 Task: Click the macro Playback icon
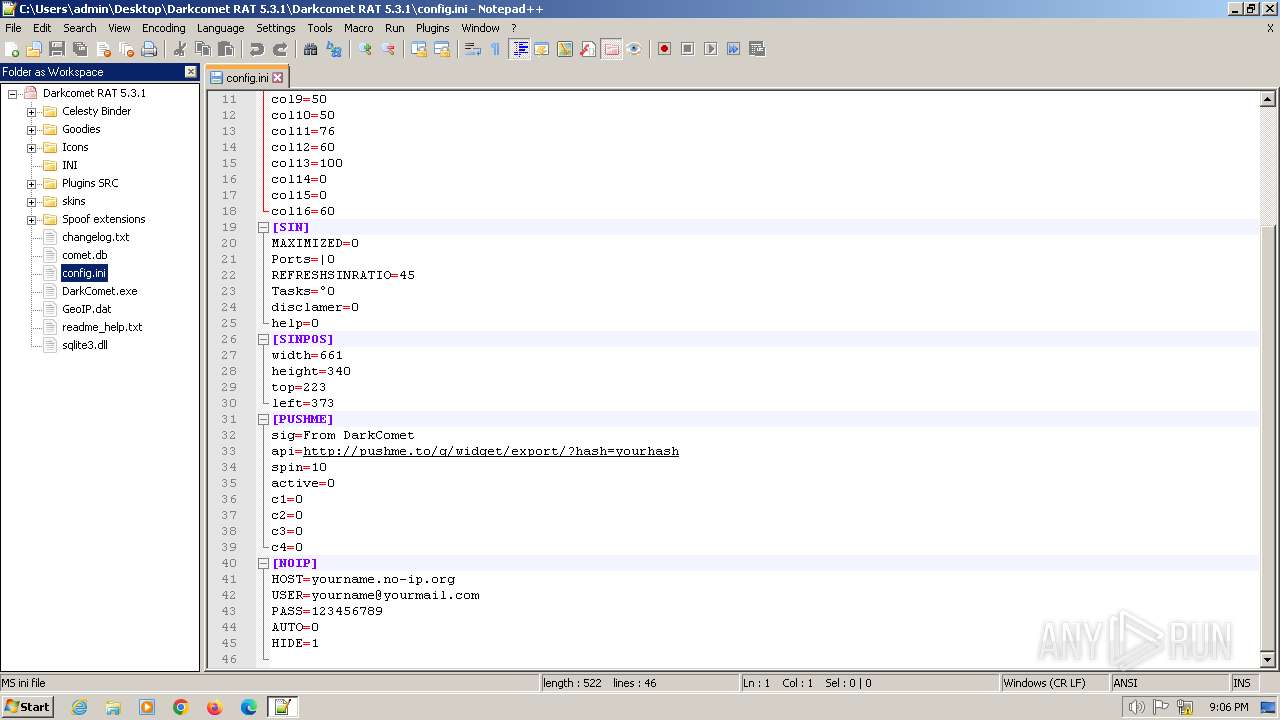(x=710, y=49)
